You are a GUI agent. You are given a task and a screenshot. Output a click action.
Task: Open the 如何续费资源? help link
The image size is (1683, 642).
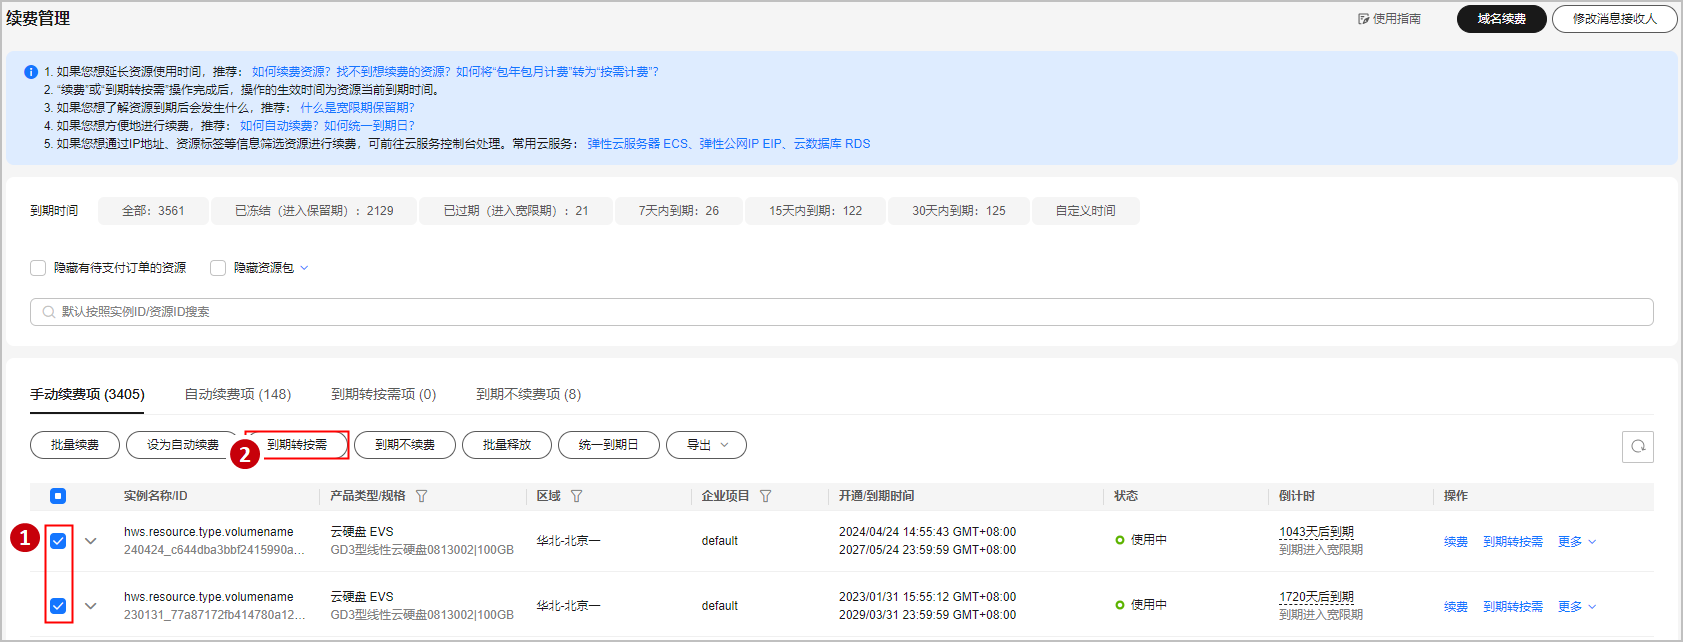pyautogui.click(x=290, y=72)
